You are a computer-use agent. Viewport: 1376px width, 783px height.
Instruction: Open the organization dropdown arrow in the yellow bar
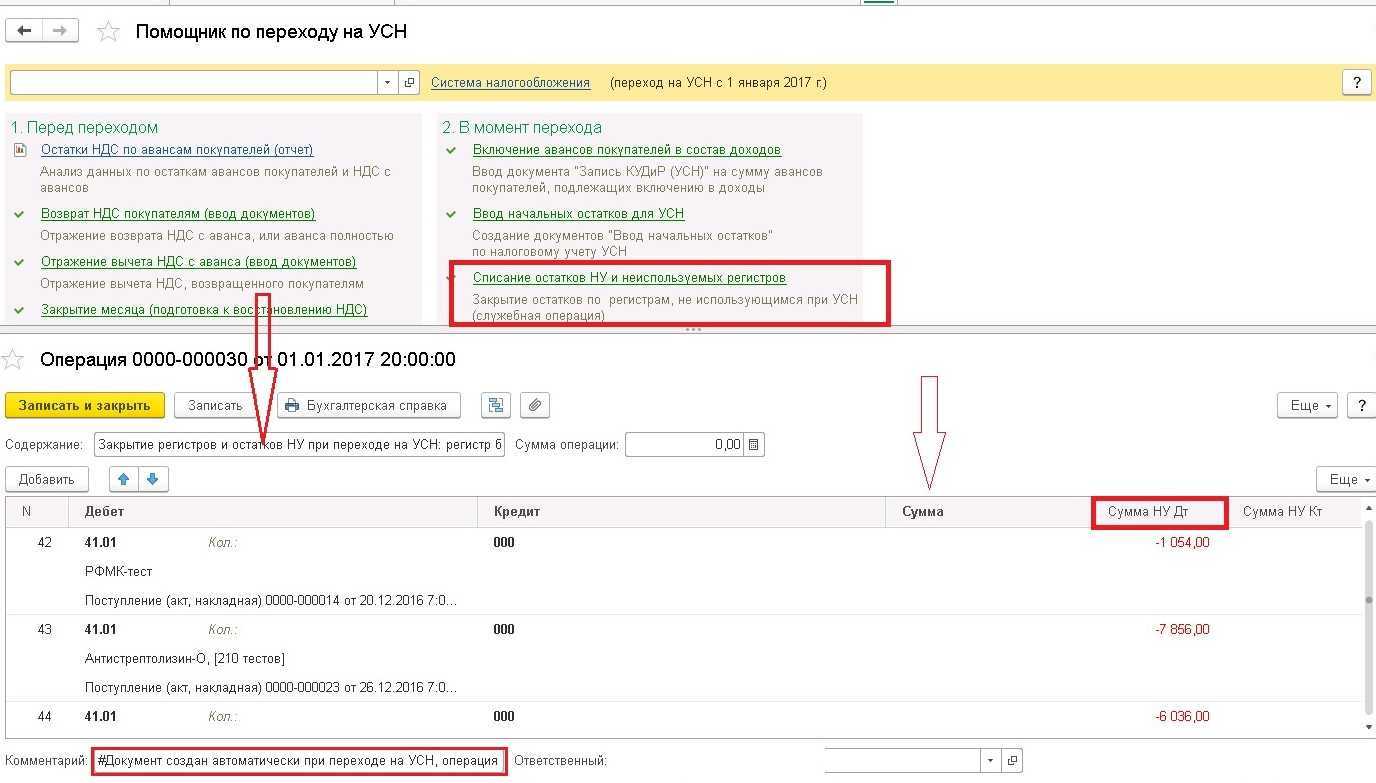tap(387, 83)
